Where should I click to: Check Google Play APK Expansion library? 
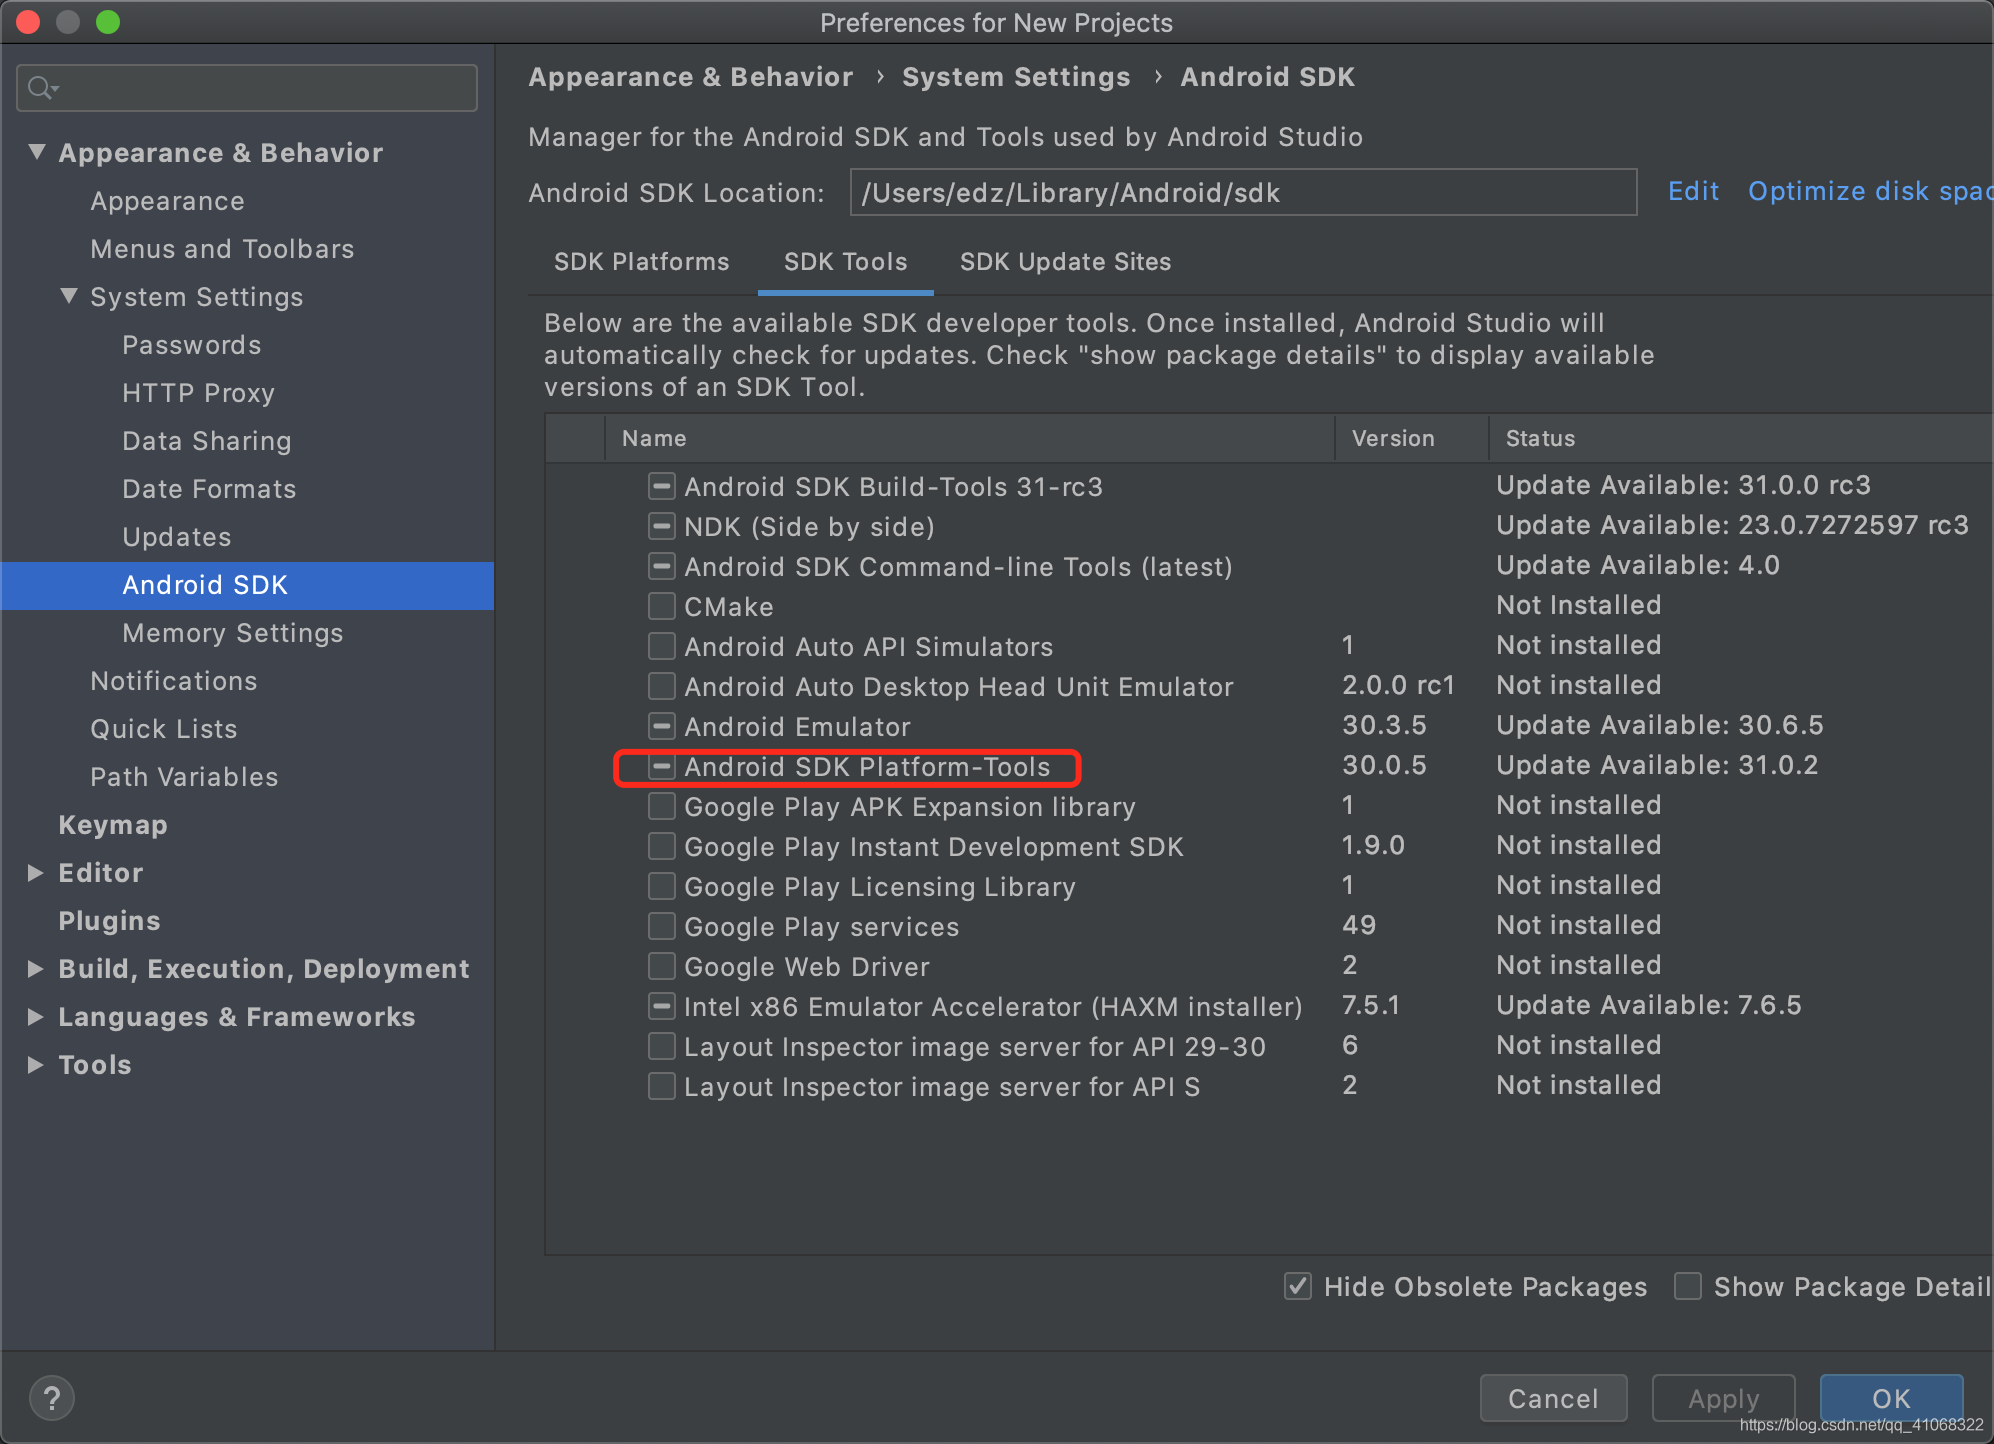click(661, 807)
